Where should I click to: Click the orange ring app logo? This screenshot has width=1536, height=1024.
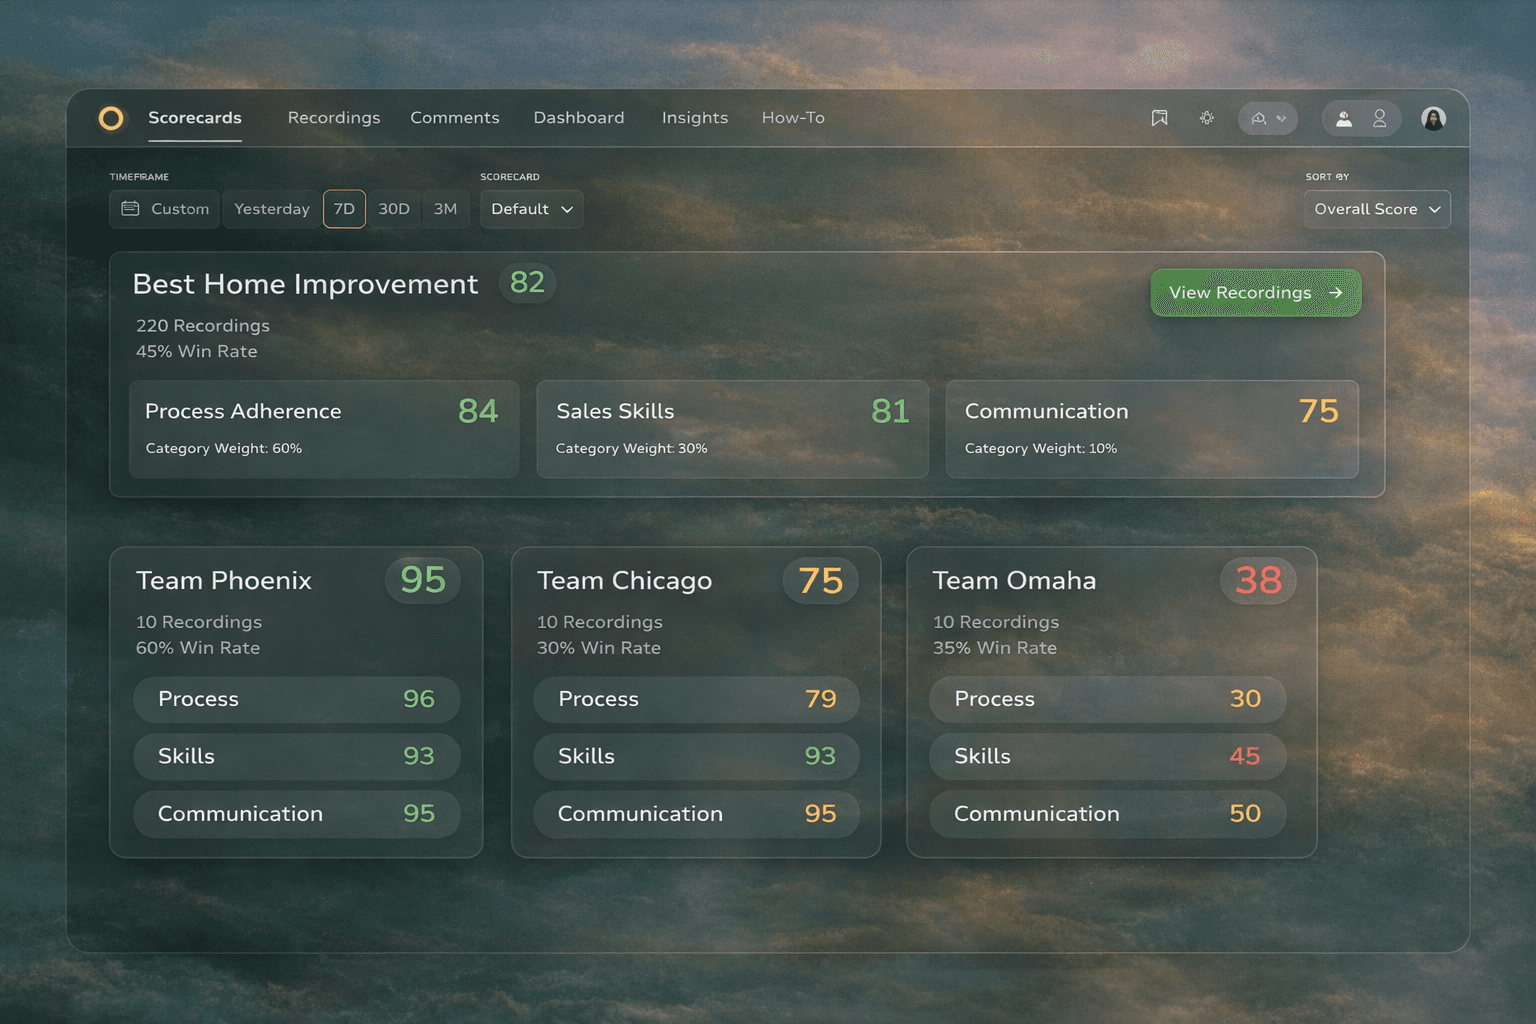[x=111, y=118]
